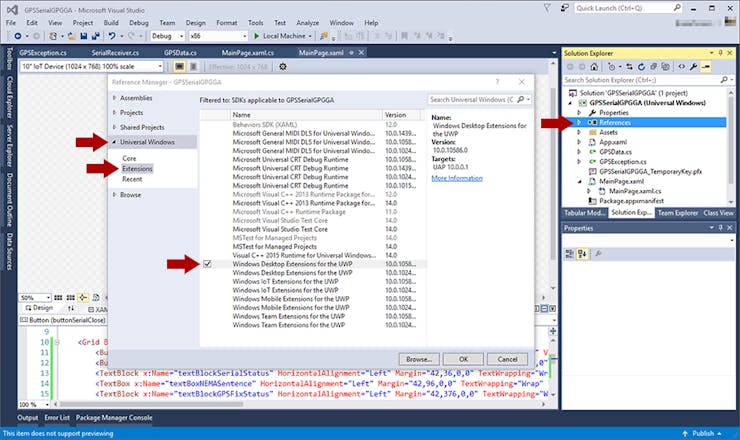Image resolution: width=740 pixels, height=440 pixels.
Task: Click the Browse... button in Reference Manager
Action: (419, 359)
